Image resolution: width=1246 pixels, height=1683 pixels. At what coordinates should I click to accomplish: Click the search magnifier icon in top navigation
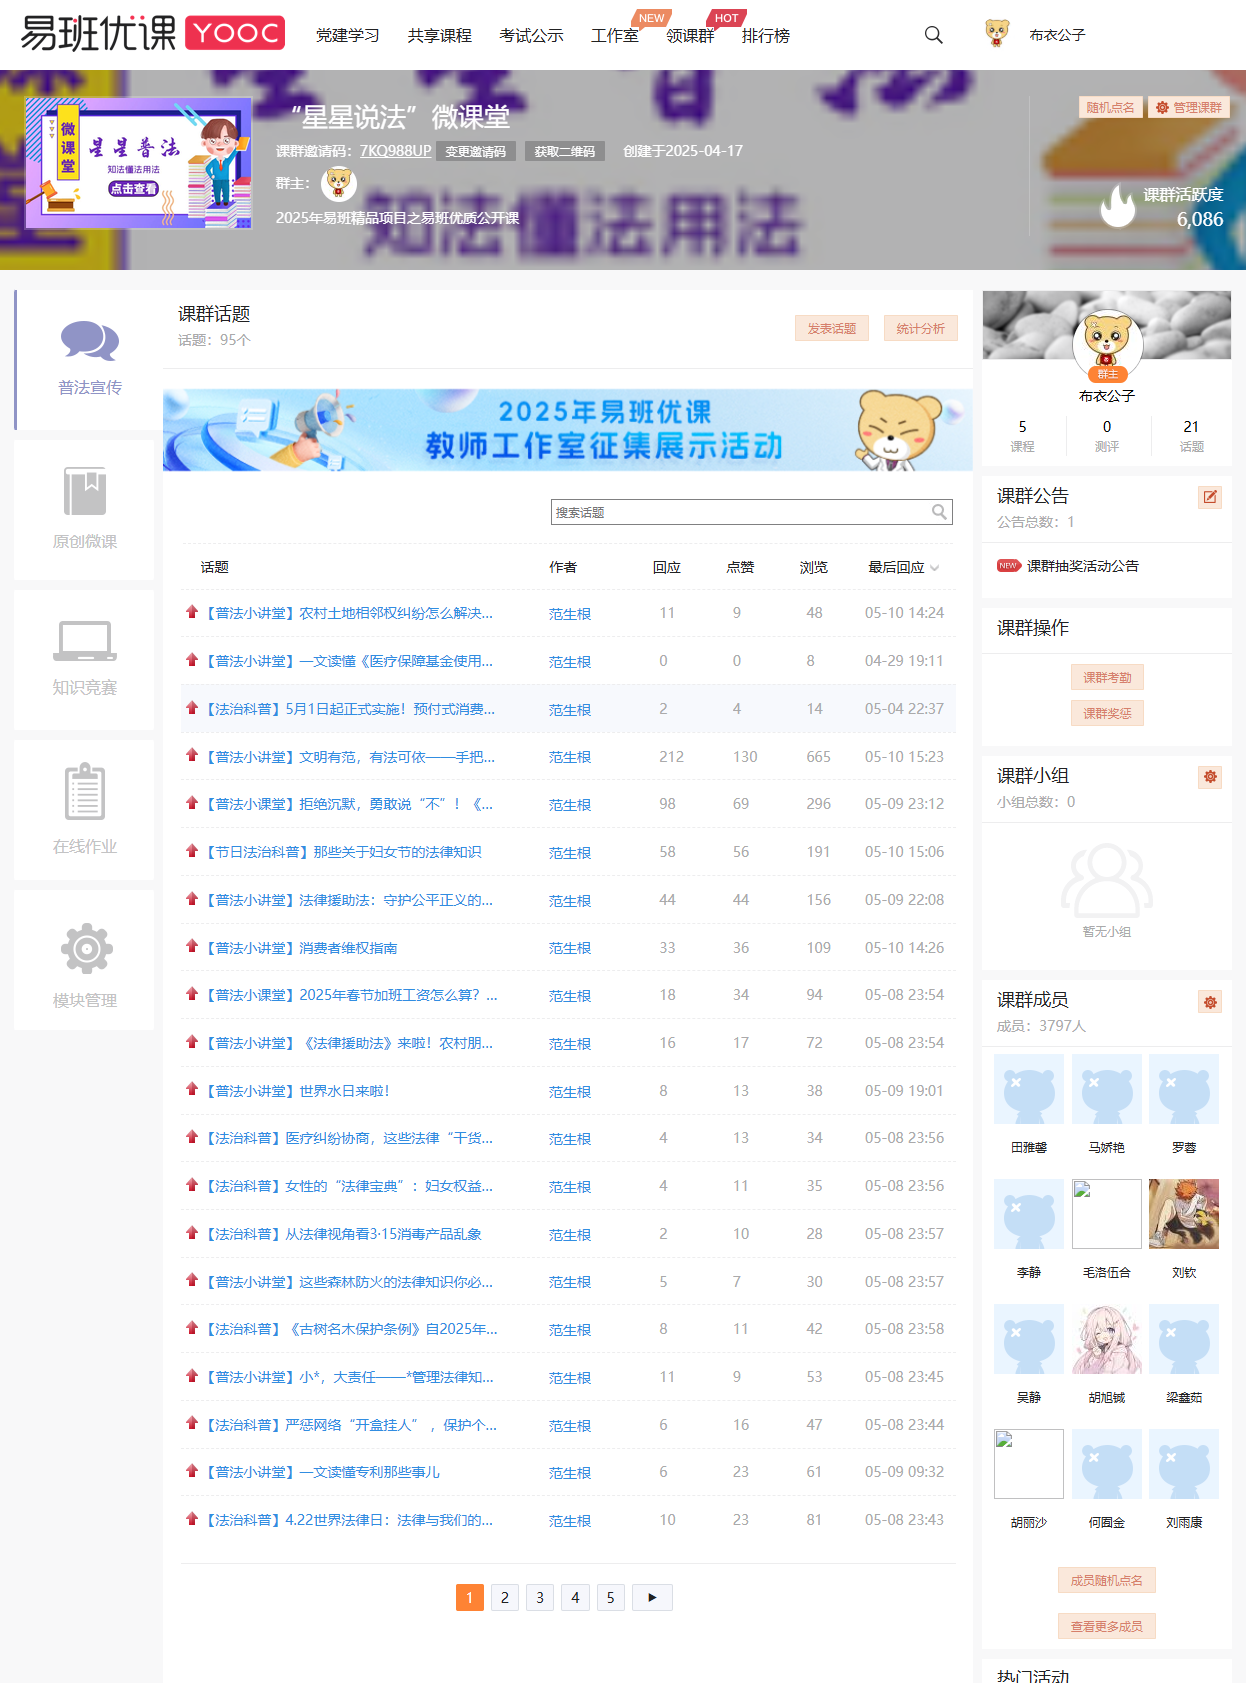(x=933, y=35)
